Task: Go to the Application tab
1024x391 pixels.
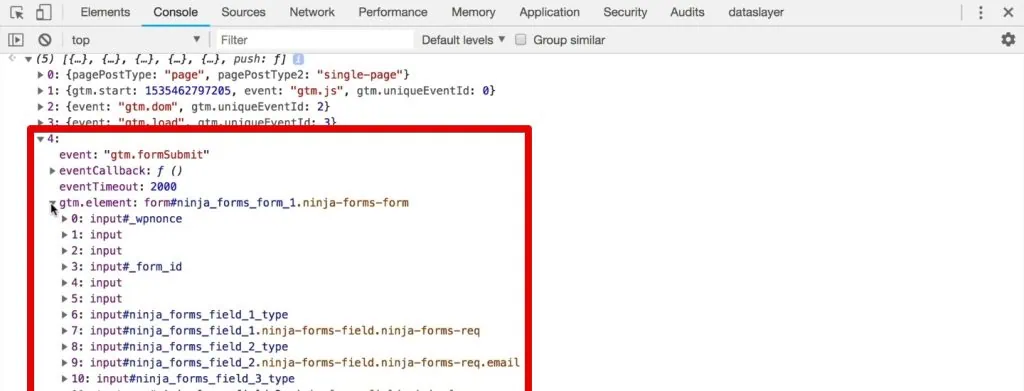Action: [x=549, y=12]
